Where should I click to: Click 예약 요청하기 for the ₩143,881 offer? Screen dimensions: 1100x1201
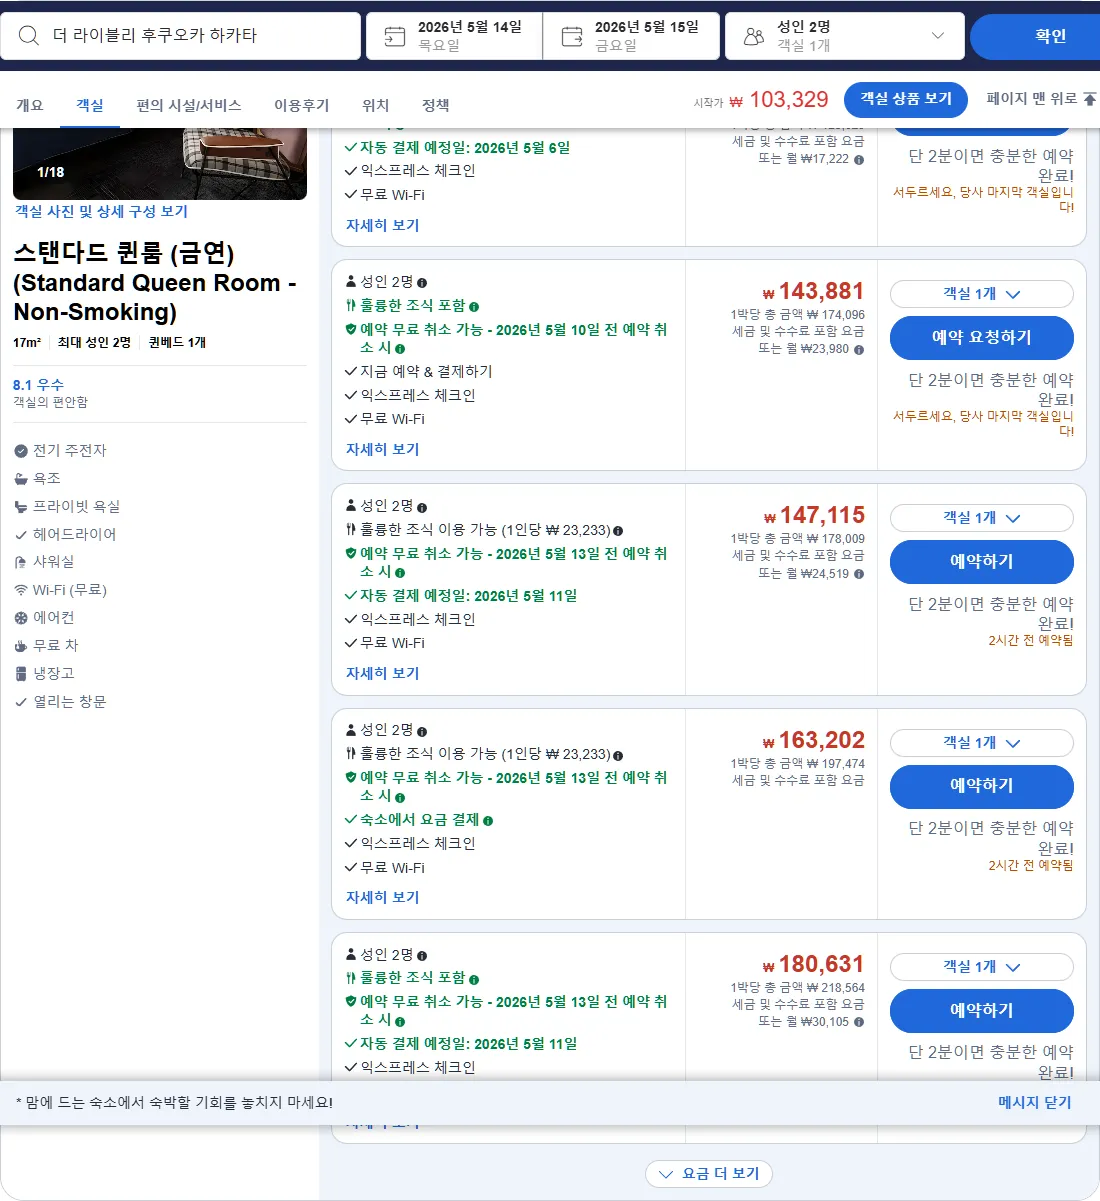pyautogui.click(x=981, y=338)
